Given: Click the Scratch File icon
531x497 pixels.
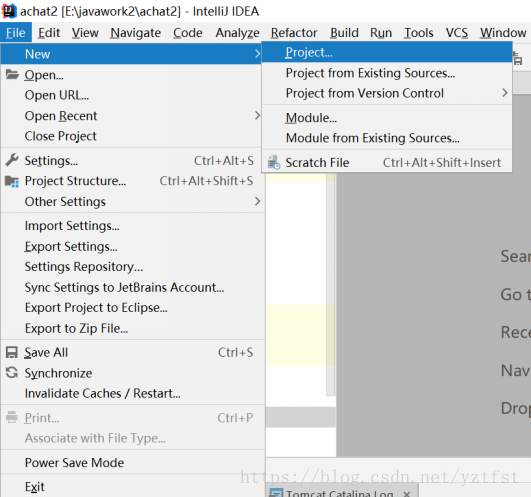Looking at the screenshot, I should [274, 163].
